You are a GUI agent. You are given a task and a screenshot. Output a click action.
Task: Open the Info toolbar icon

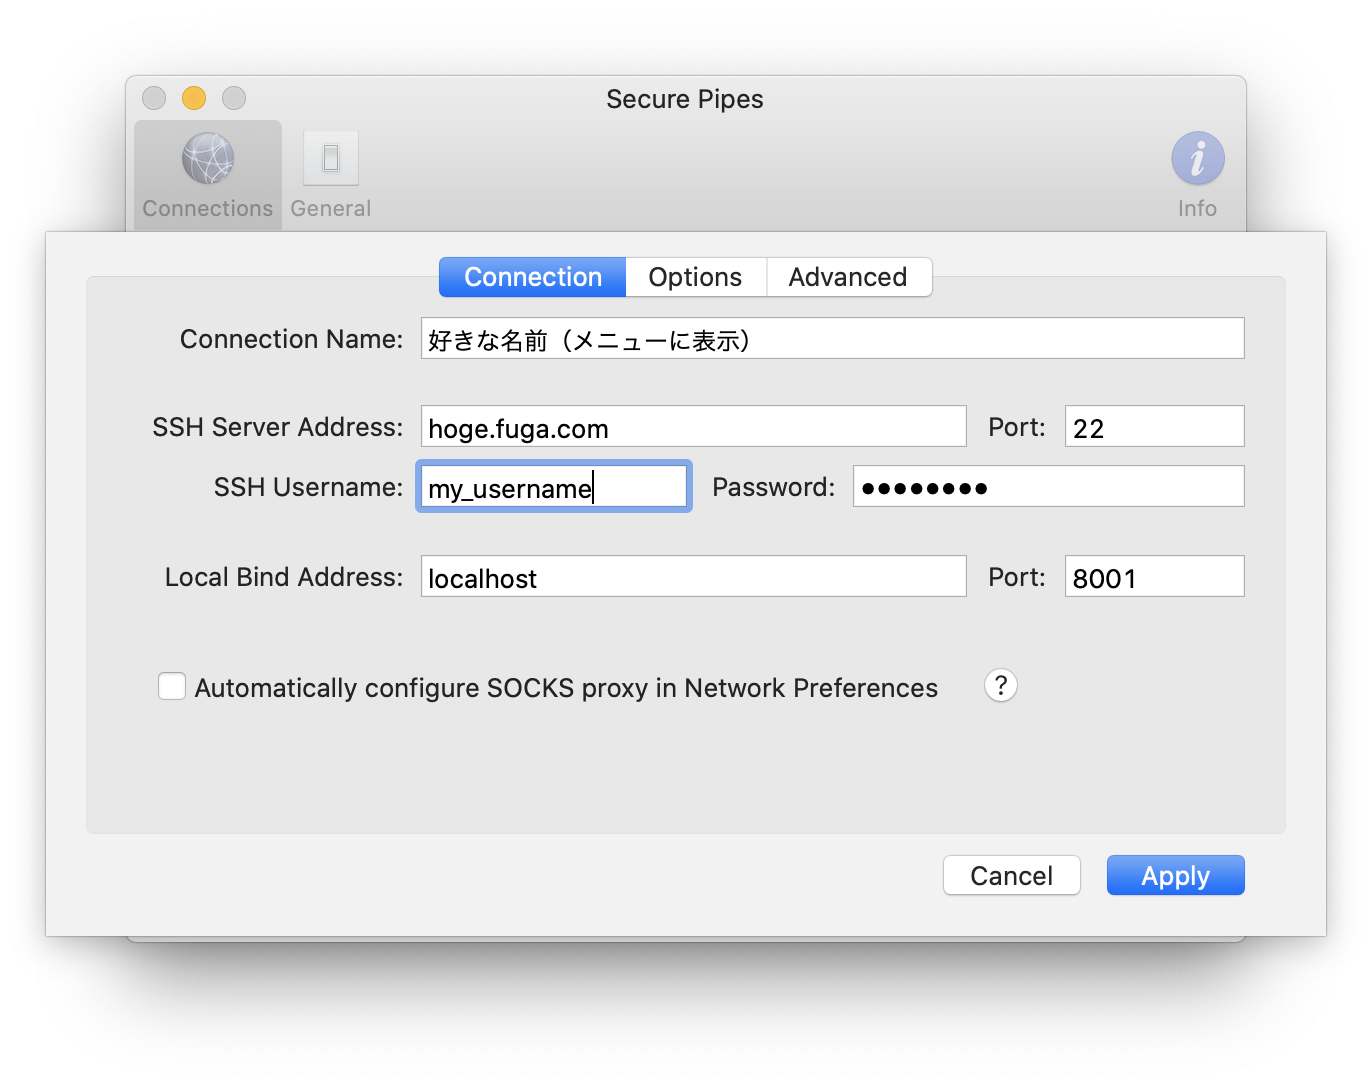[x=1197, y=175]
